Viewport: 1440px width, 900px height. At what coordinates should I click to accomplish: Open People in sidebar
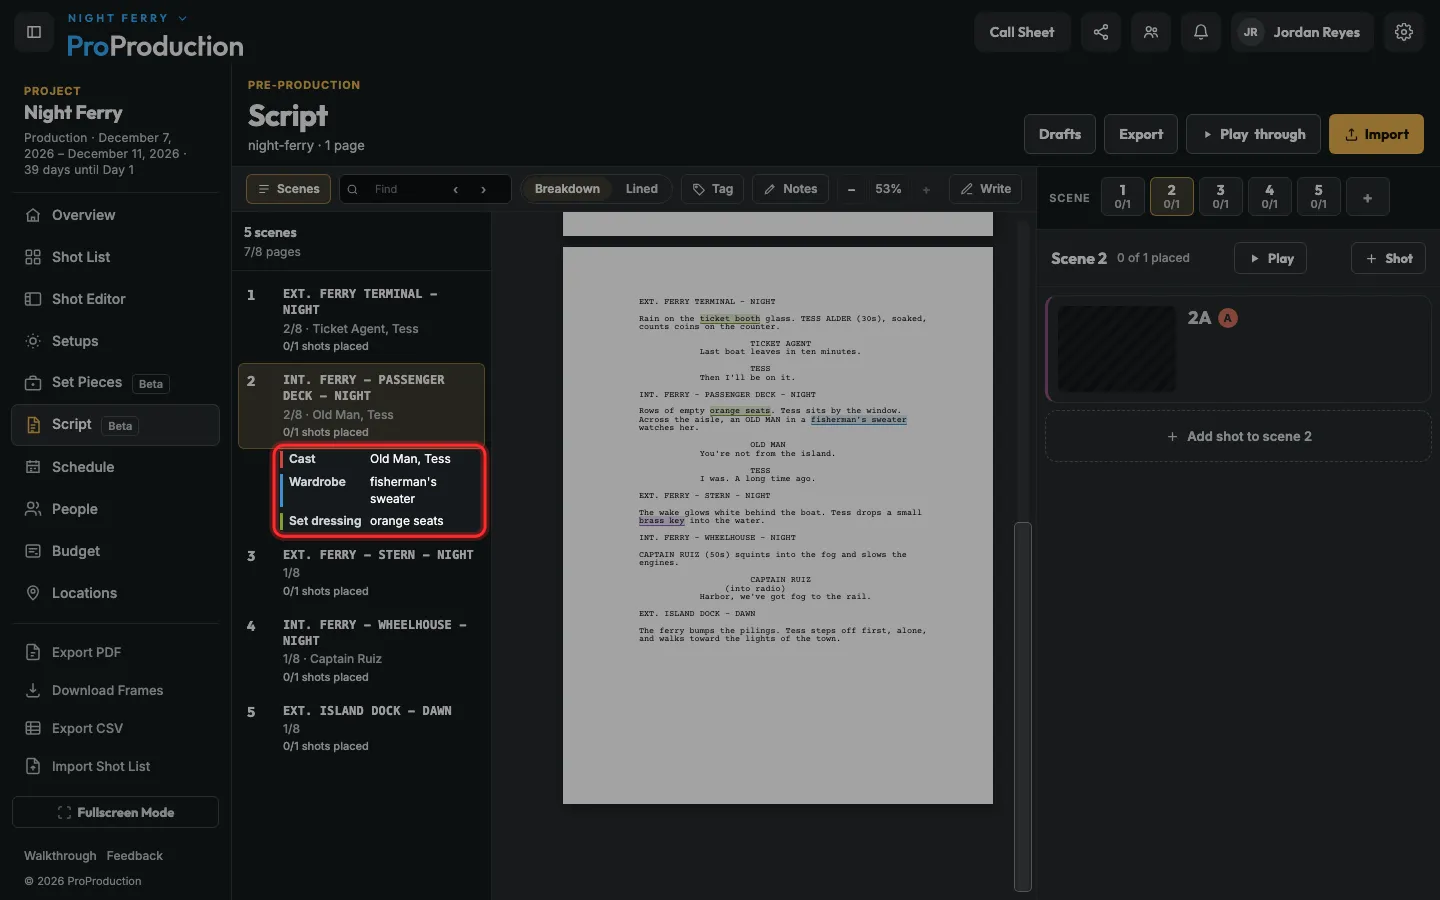[115, 509]
